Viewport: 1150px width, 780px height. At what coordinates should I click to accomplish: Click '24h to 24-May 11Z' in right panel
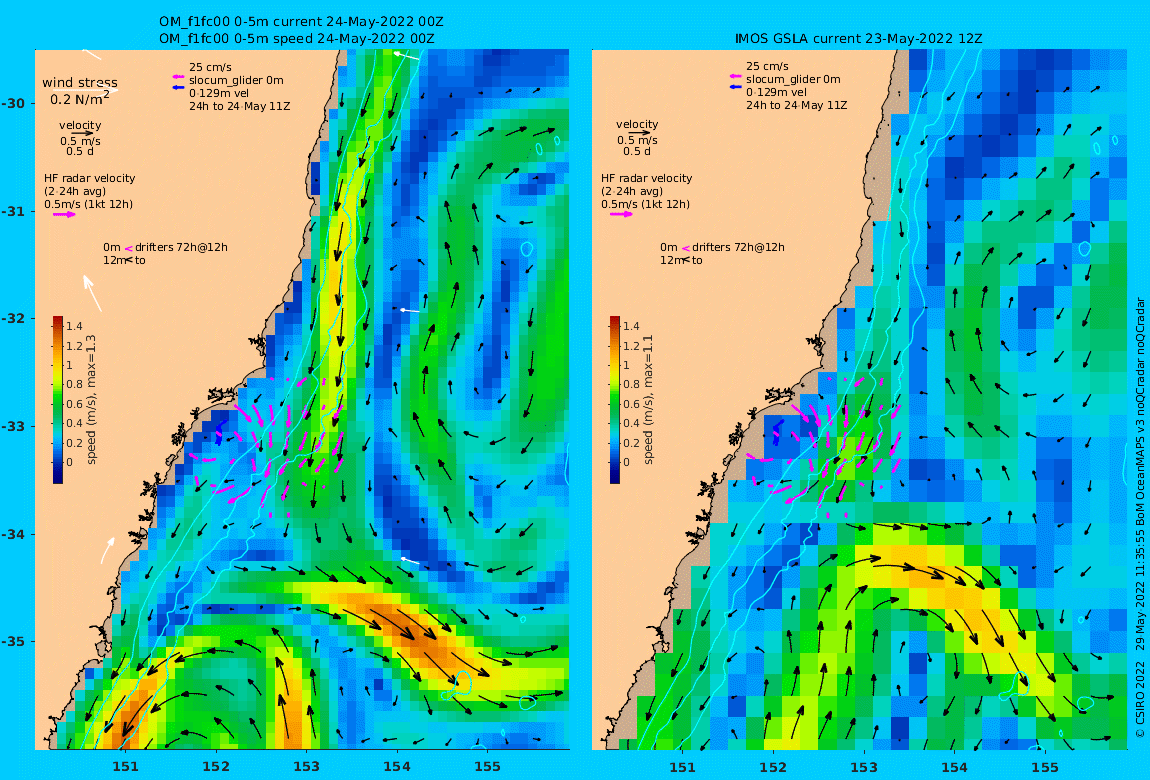(797, 106)
